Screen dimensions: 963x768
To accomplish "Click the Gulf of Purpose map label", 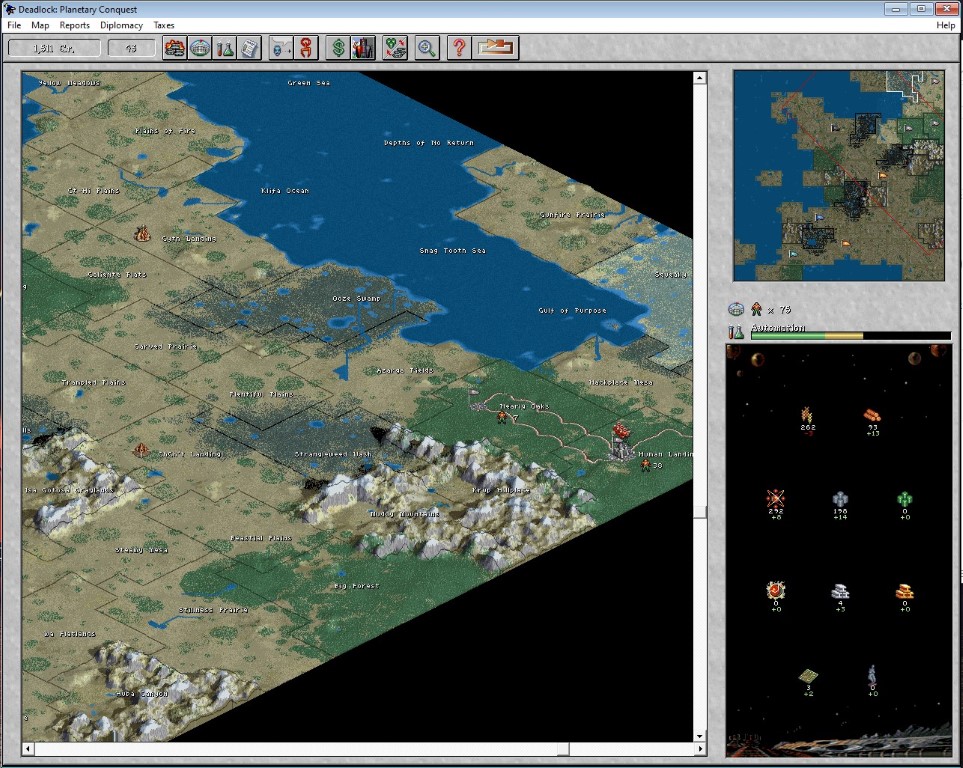I will (x=572, y=310).
